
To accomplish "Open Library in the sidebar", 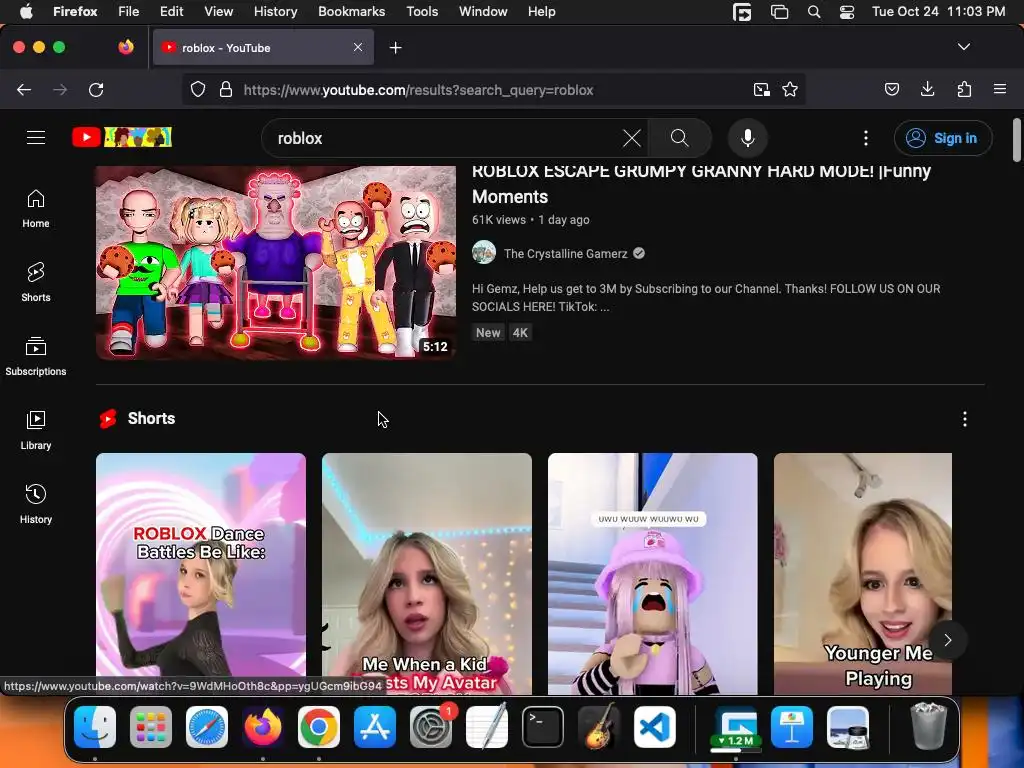I will pos(36,430).
